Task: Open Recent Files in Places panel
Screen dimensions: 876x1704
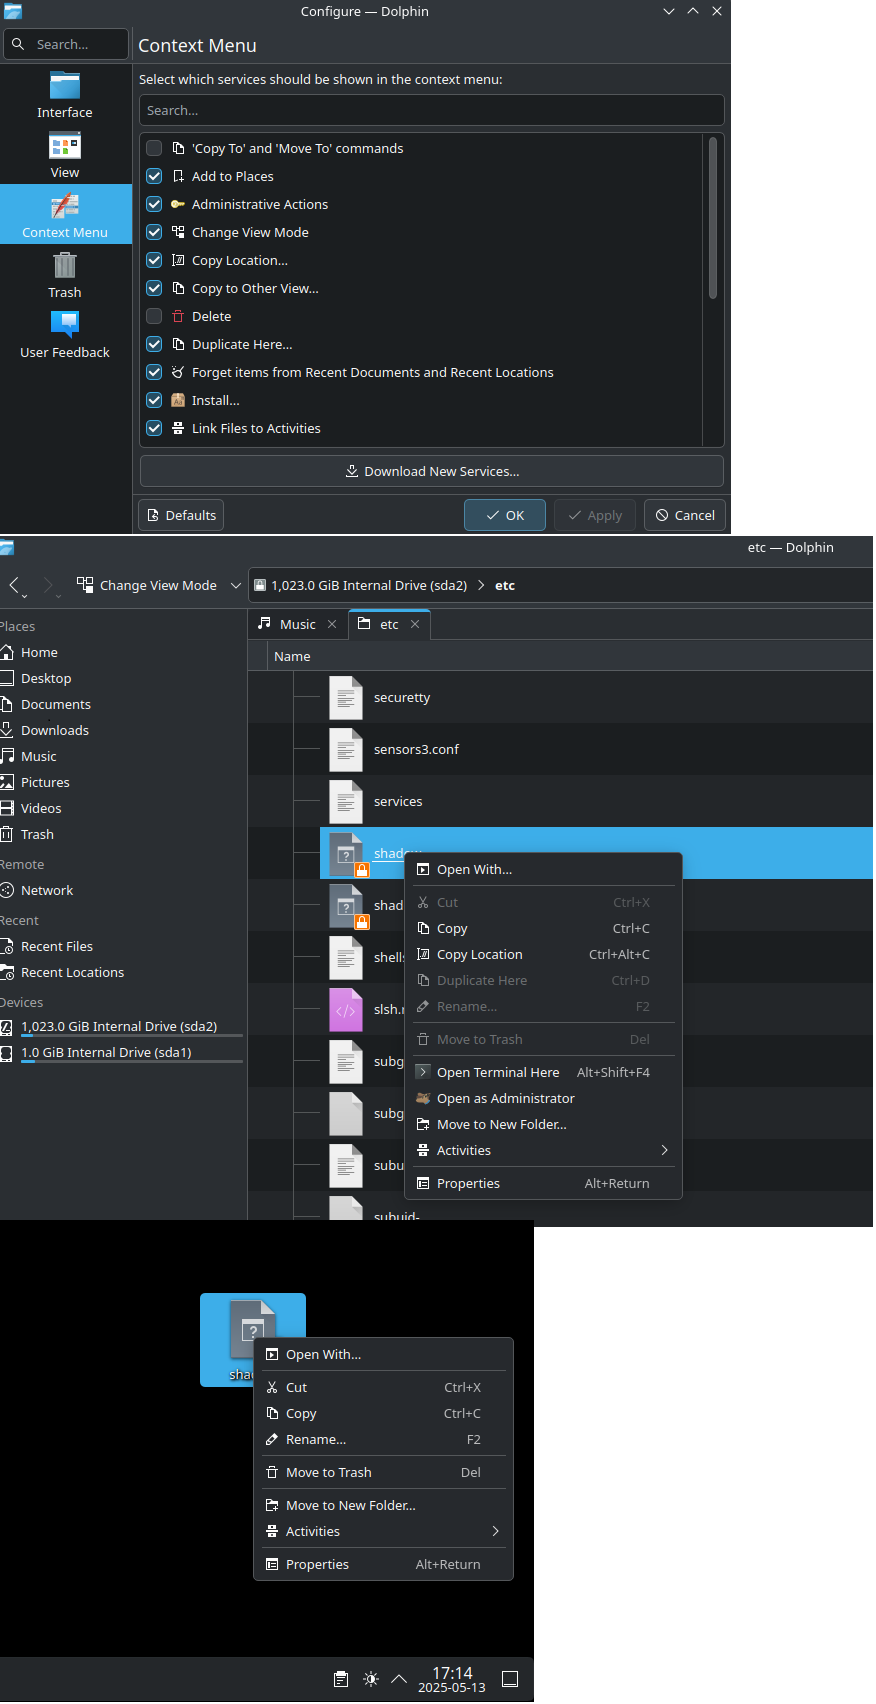Action: point(57,946)
